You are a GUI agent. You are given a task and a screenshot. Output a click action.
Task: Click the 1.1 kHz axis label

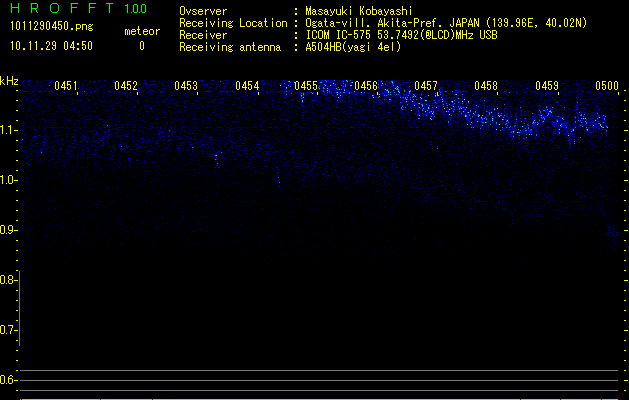click(x=8, y=130)
